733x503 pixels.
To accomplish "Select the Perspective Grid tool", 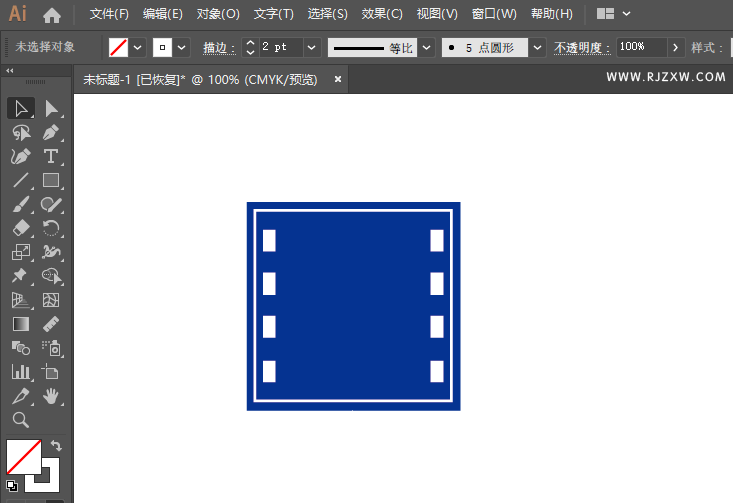I will point(21,300).
